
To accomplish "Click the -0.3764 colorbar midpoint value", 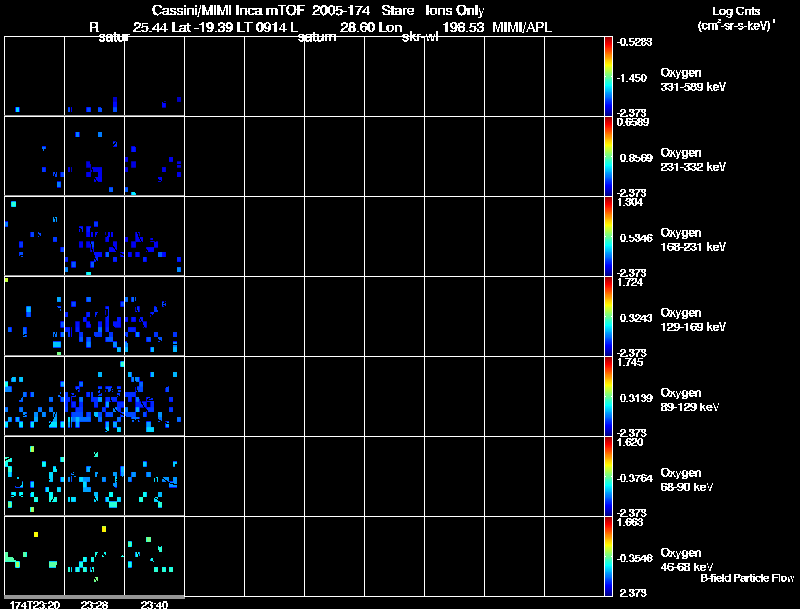I will point(634,478).
